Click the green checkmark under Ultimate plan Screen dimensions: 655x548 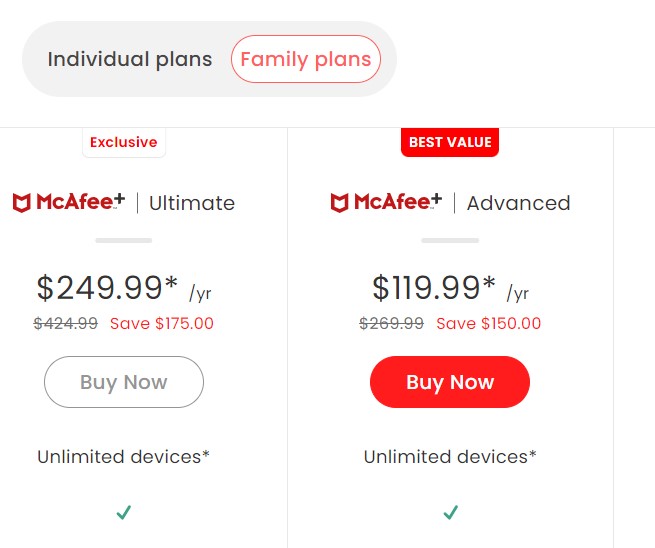[123, 513]
